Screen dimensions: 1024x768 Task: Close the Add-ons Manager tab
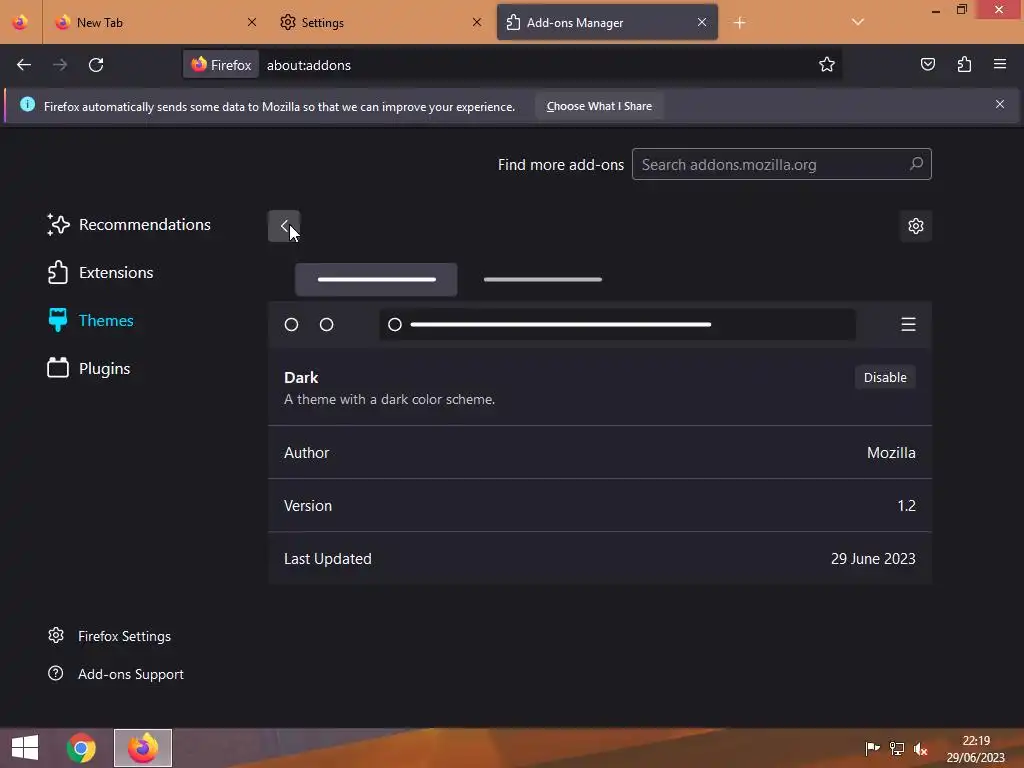point(702,22)
